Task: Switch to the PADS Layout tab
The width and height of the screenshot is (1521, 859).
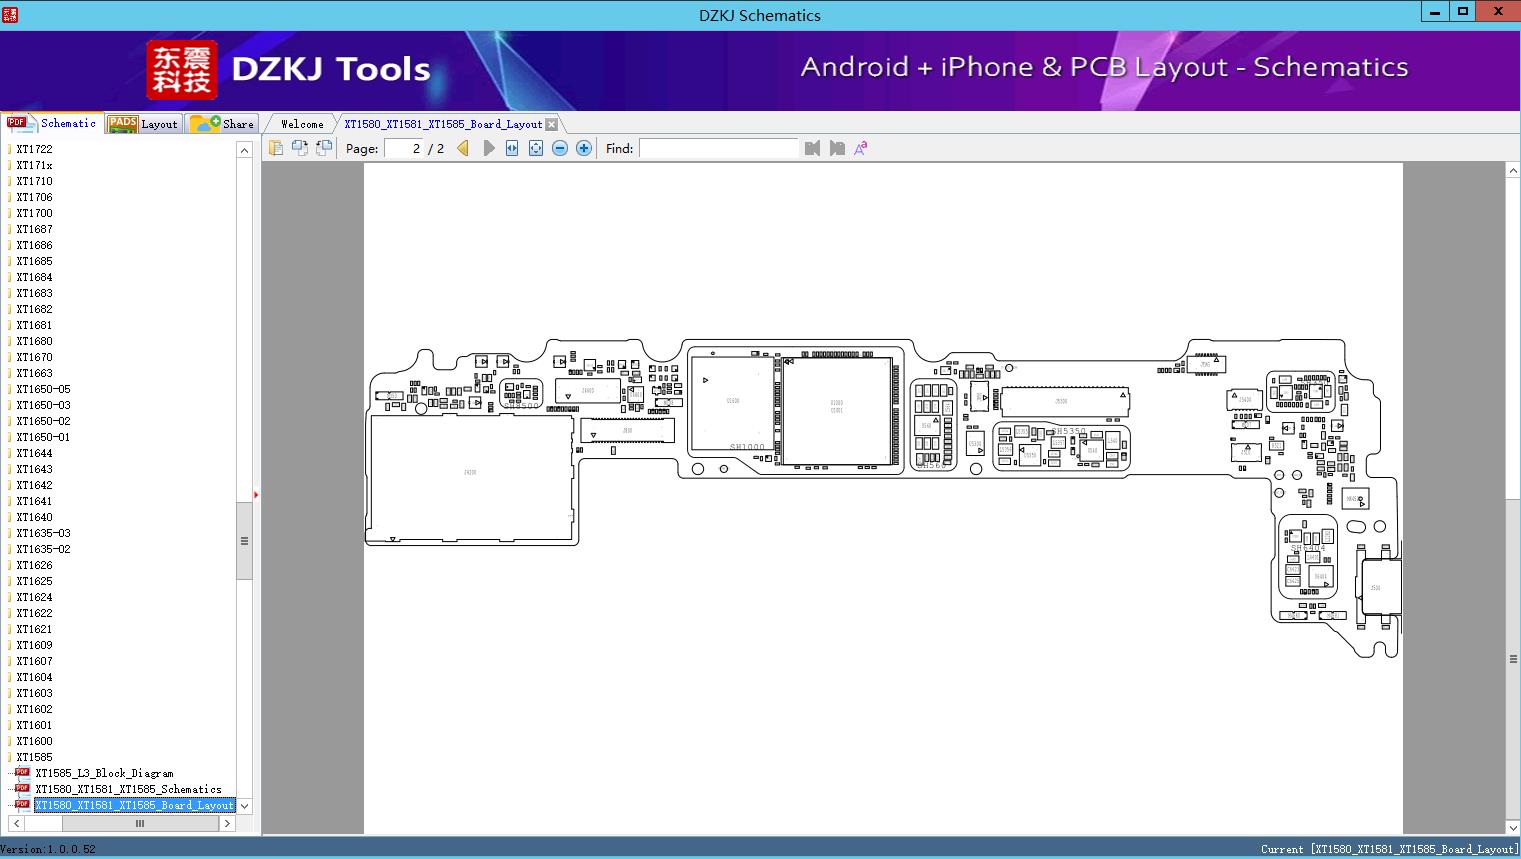Action: tap(143, 124)
